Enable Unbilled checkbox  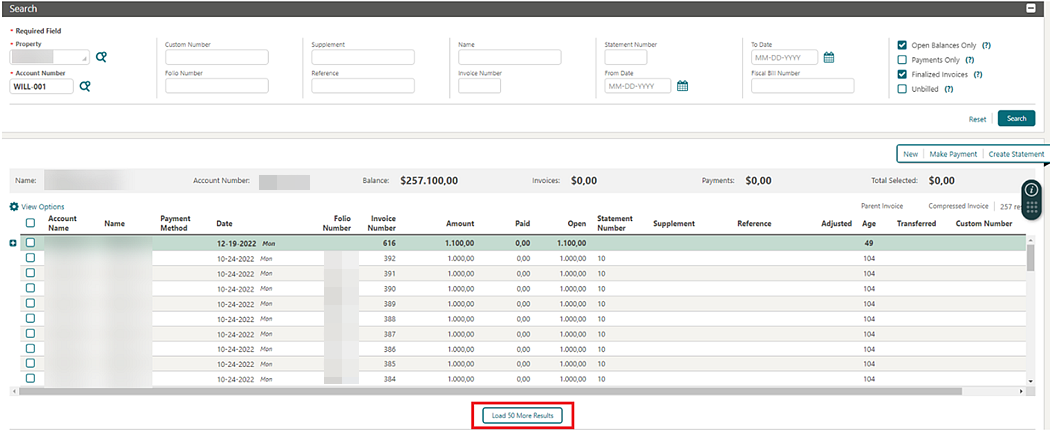[x=902, y=88]
